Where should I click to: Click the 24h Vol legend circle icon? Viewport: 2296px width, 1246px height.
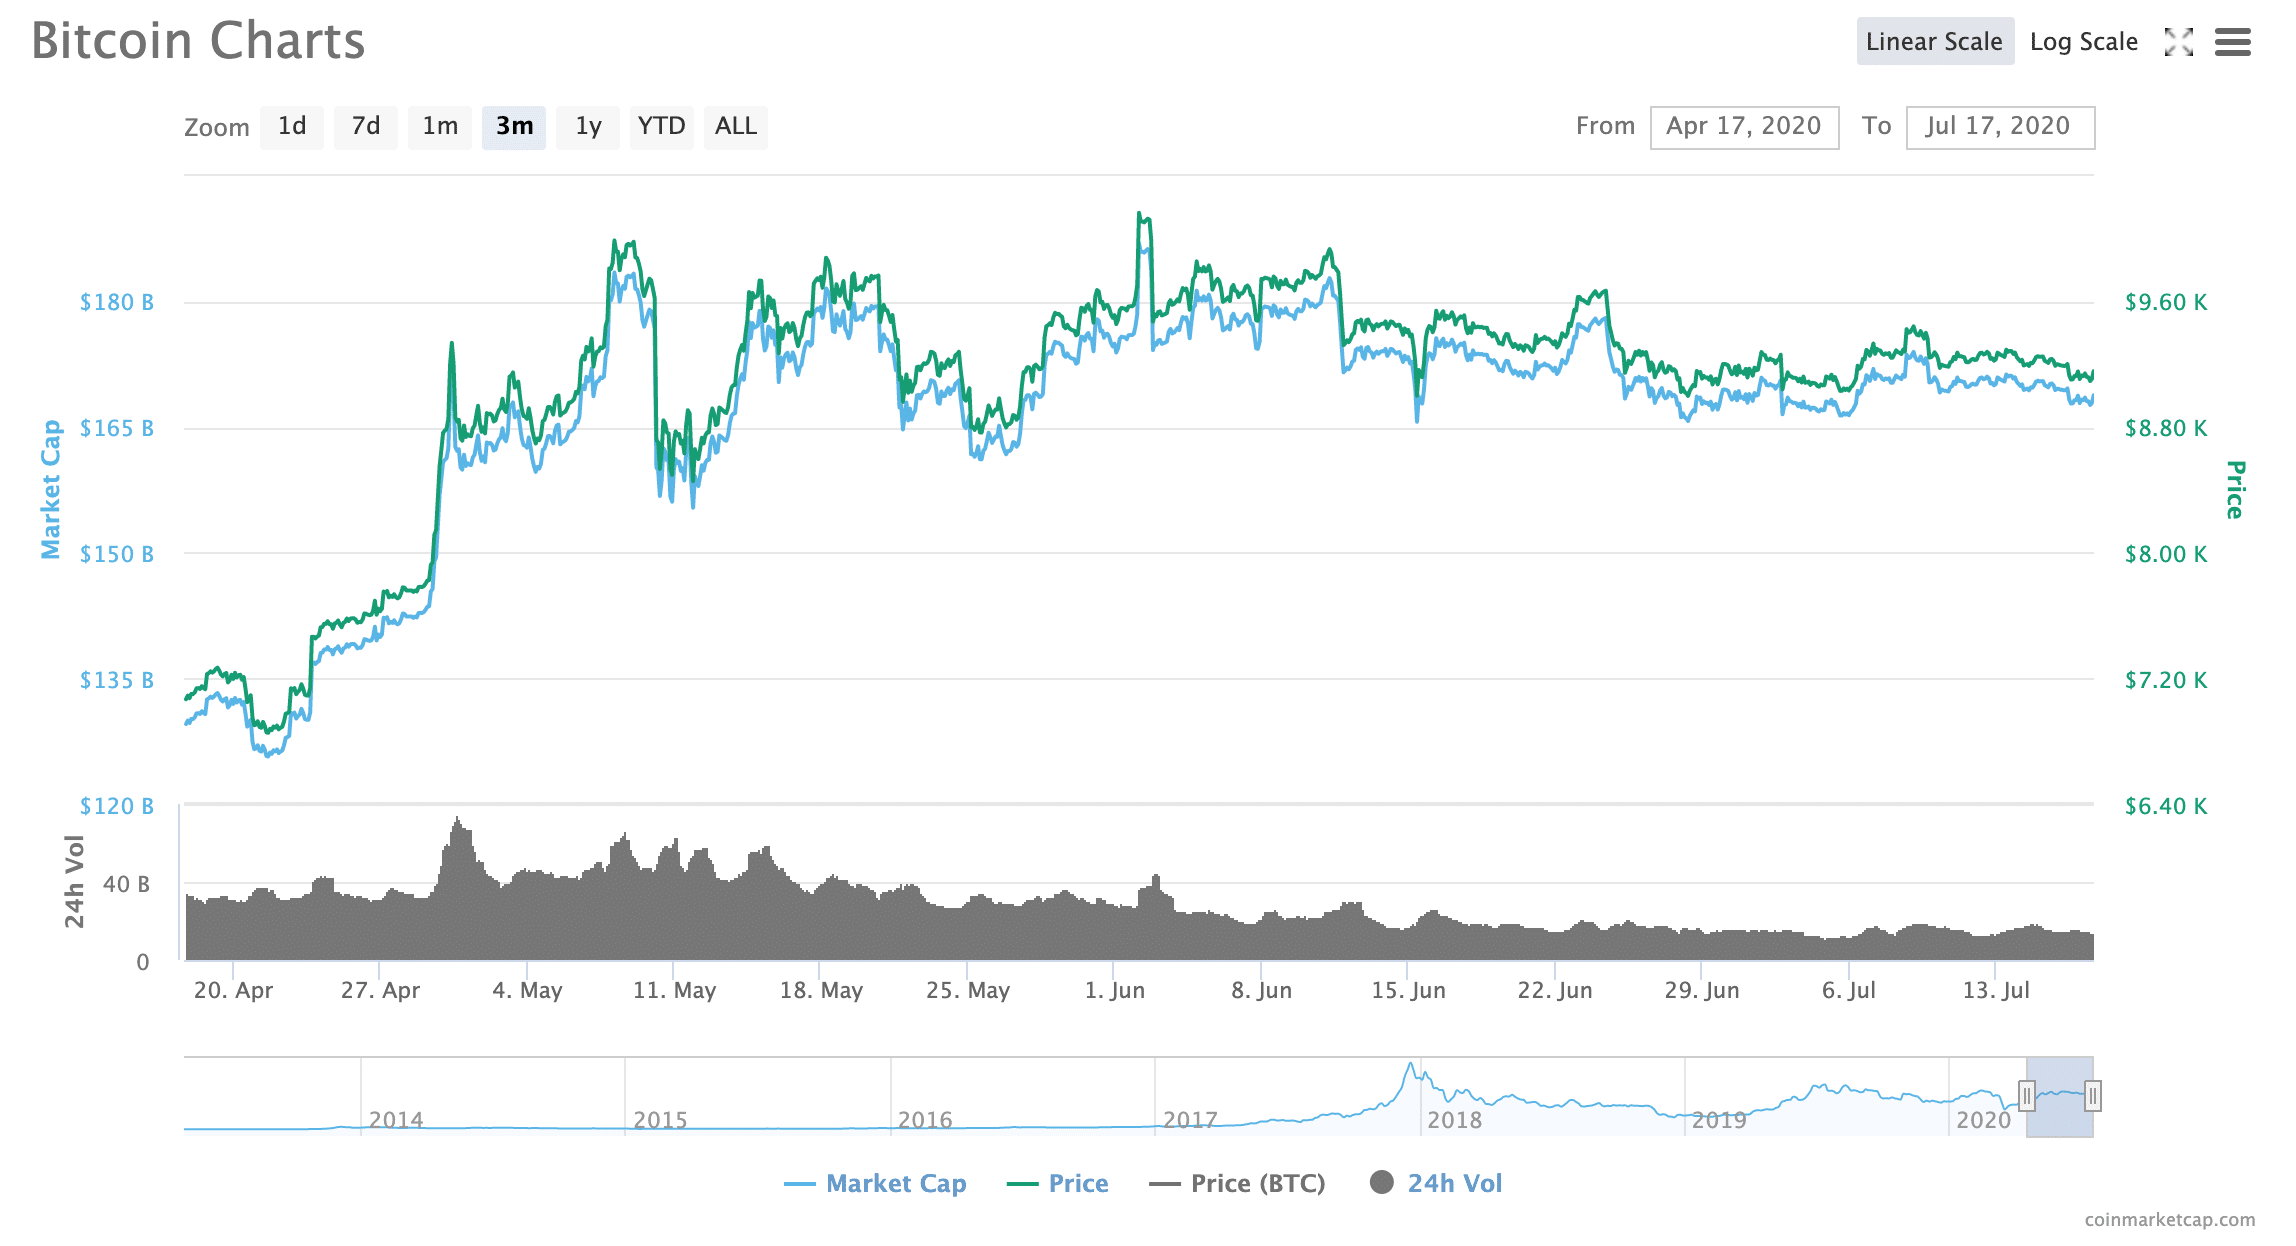click(x=1382, y=1183)
